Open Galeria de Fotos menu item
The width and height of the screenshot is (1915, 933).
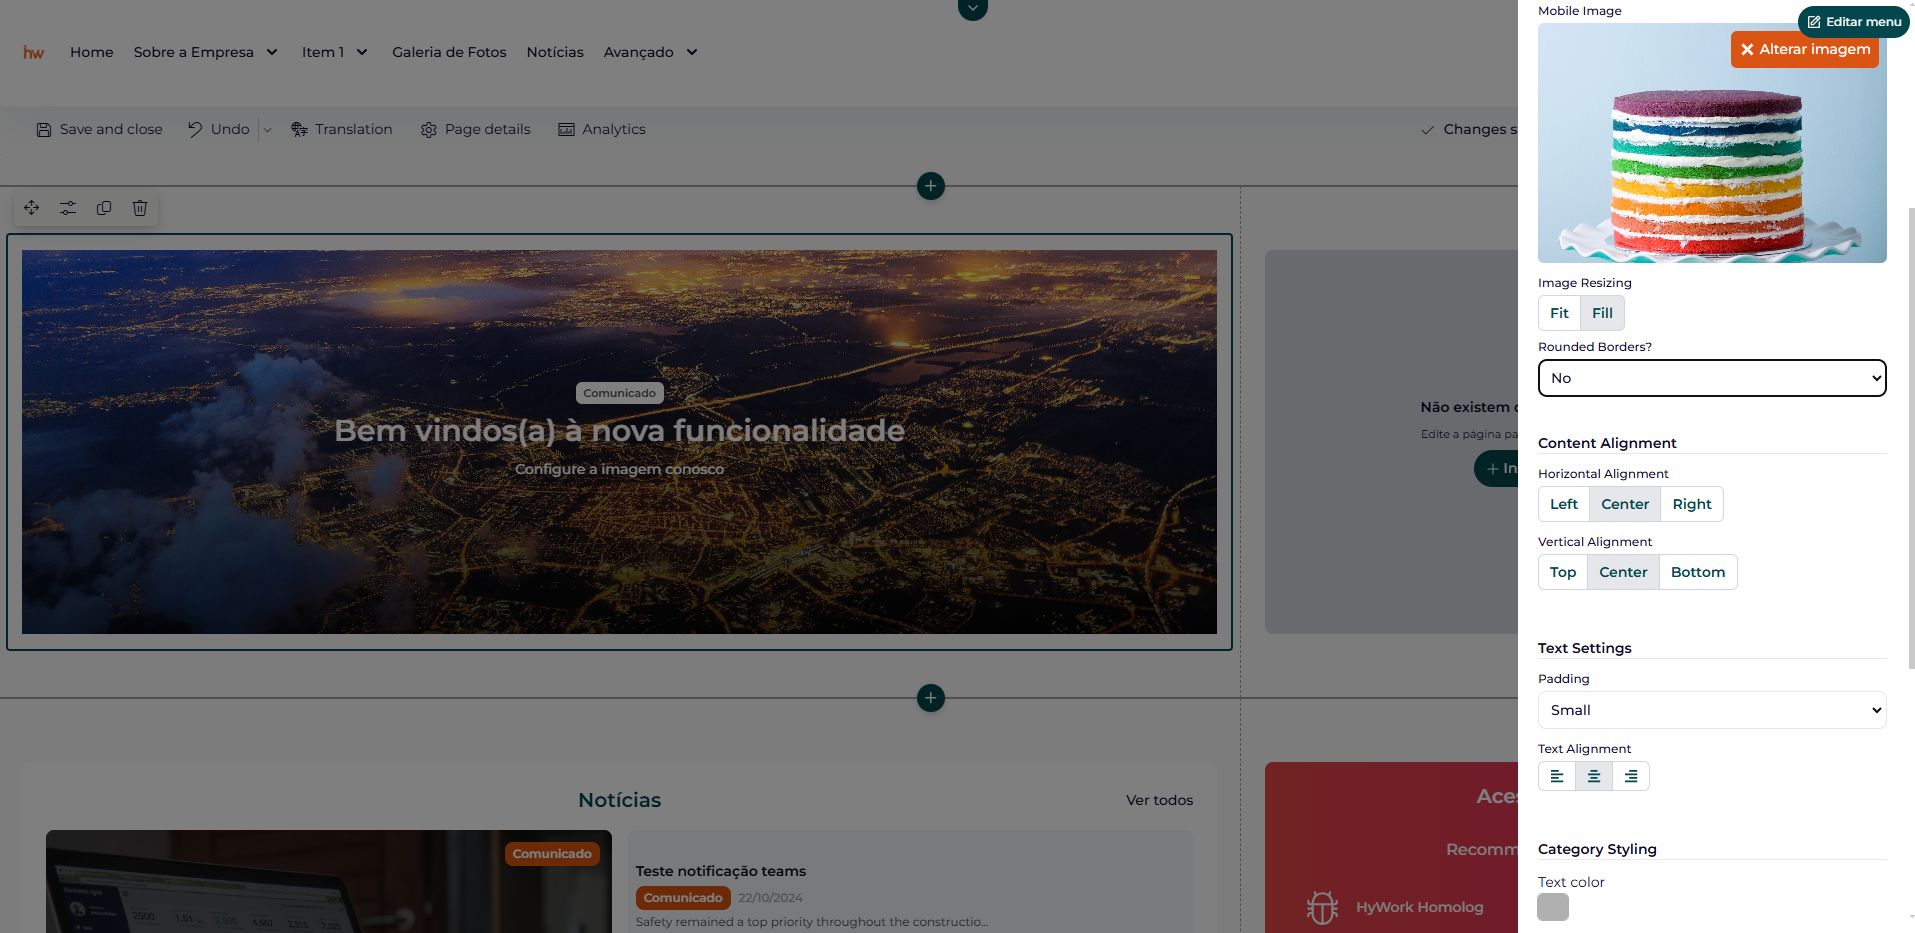click(x=449, y=52)
